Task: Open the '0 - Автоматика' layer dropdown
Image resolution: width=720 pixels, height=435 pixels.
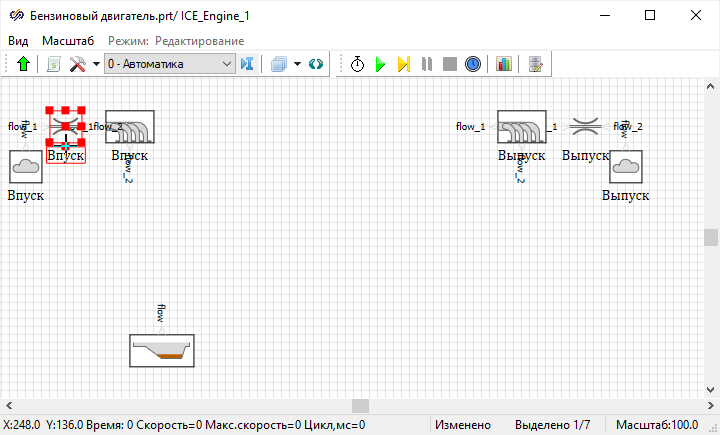Action: coord(169,64)
